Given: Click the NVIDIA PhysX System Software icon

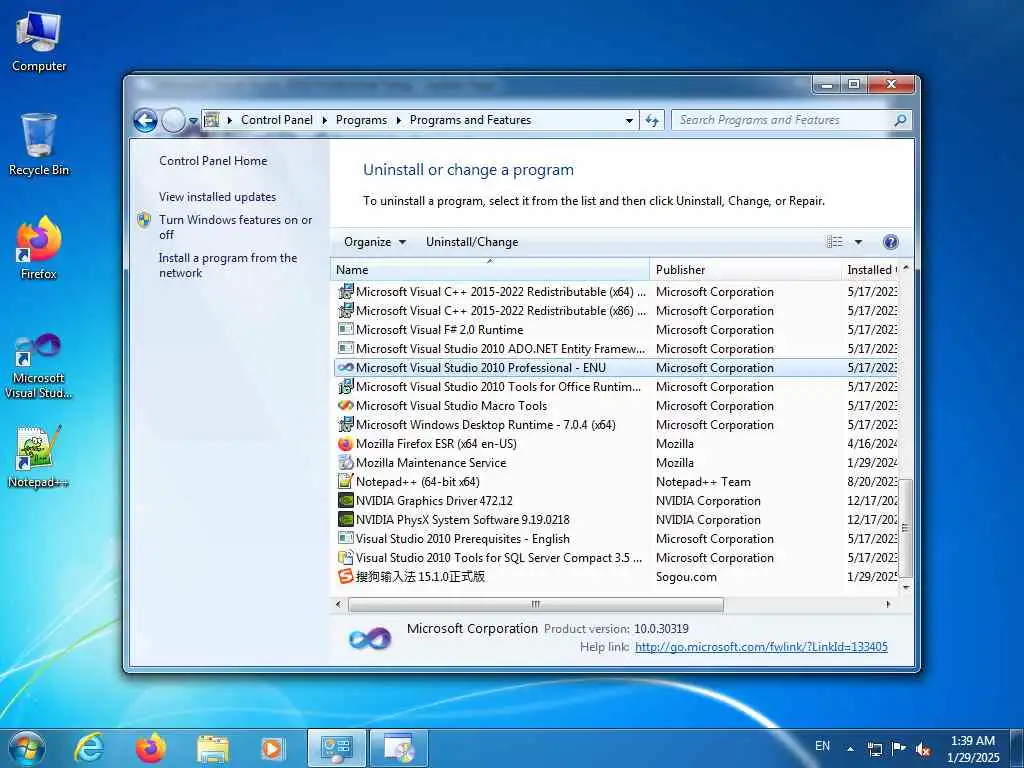Looking at the screenshot, I should [345, 520].
